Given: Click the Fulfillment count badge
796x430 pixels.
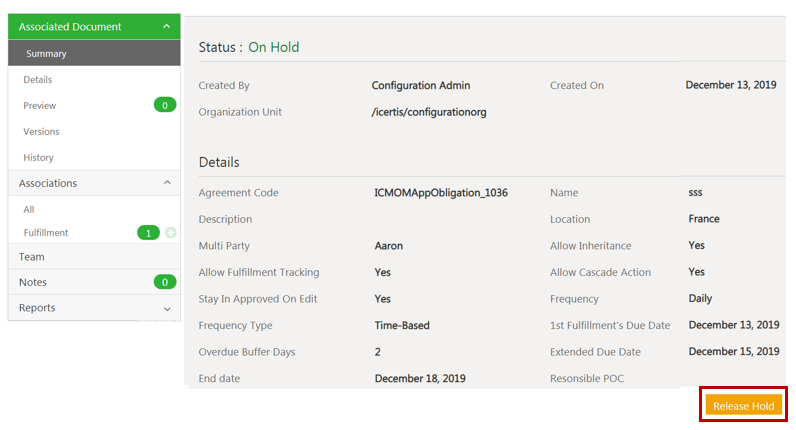Looking at the screenshot, I should coord(148,233).
